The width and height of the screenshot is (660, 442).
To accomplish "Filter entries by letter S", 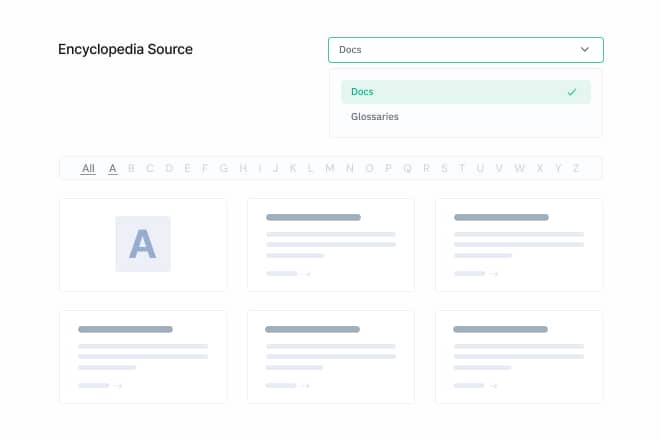I will [444, 168].
